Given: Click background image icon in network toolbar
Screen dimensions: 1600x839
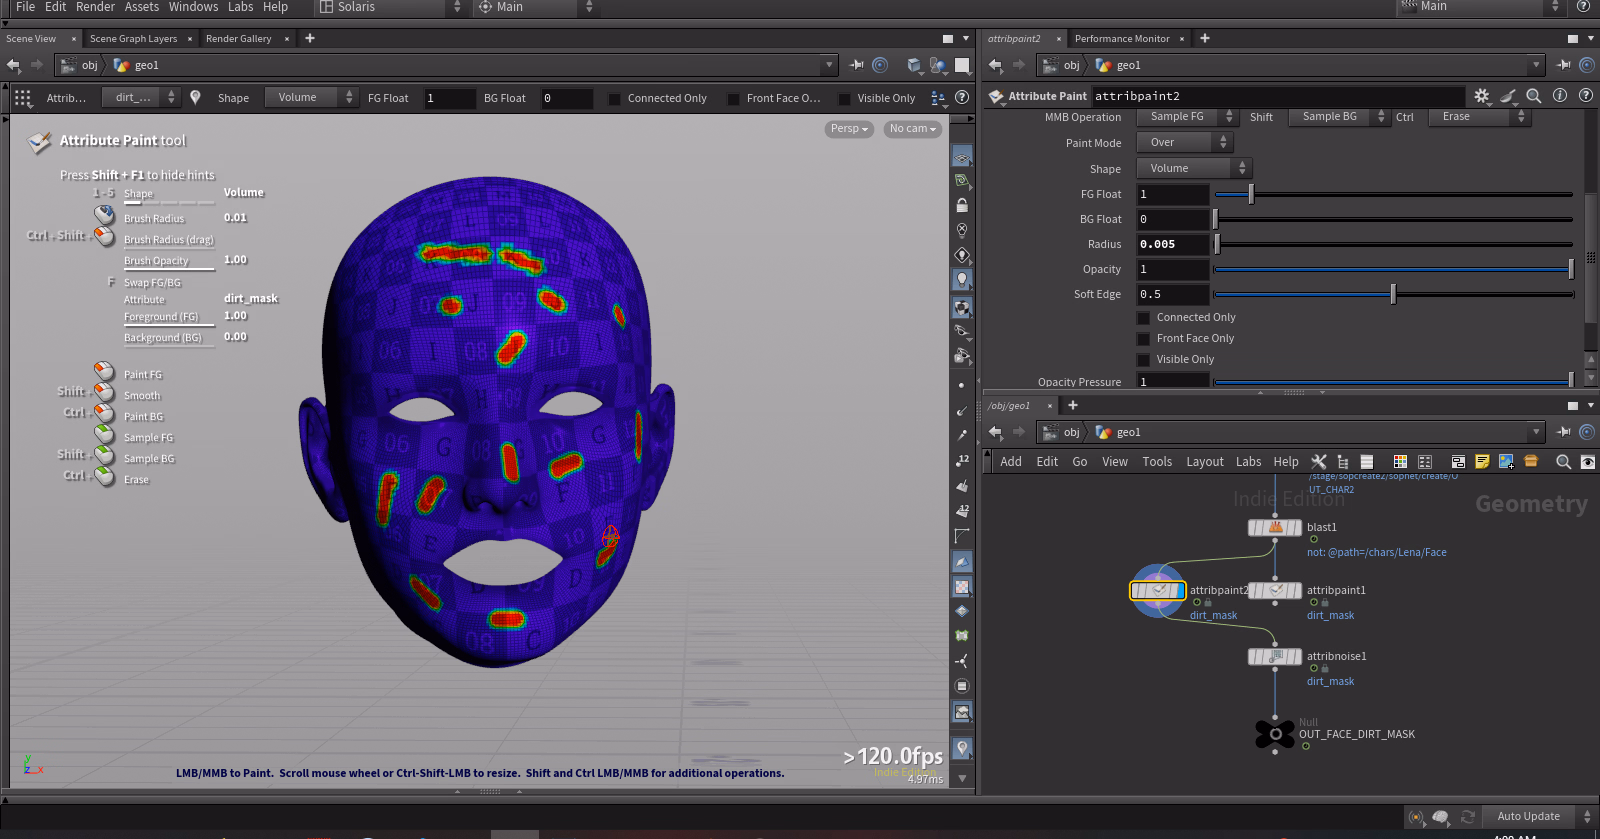Looking at the screenshot, I should tap(1506, 461).
